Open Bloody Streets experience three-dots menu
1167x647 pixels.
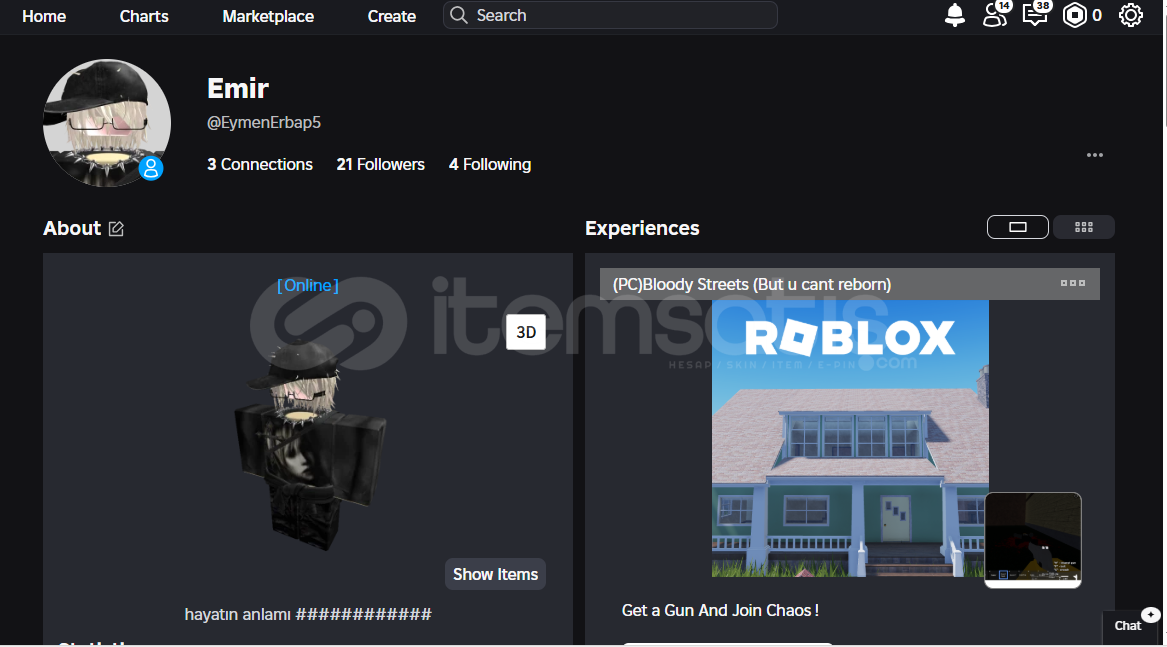(x=1072, y=283)
